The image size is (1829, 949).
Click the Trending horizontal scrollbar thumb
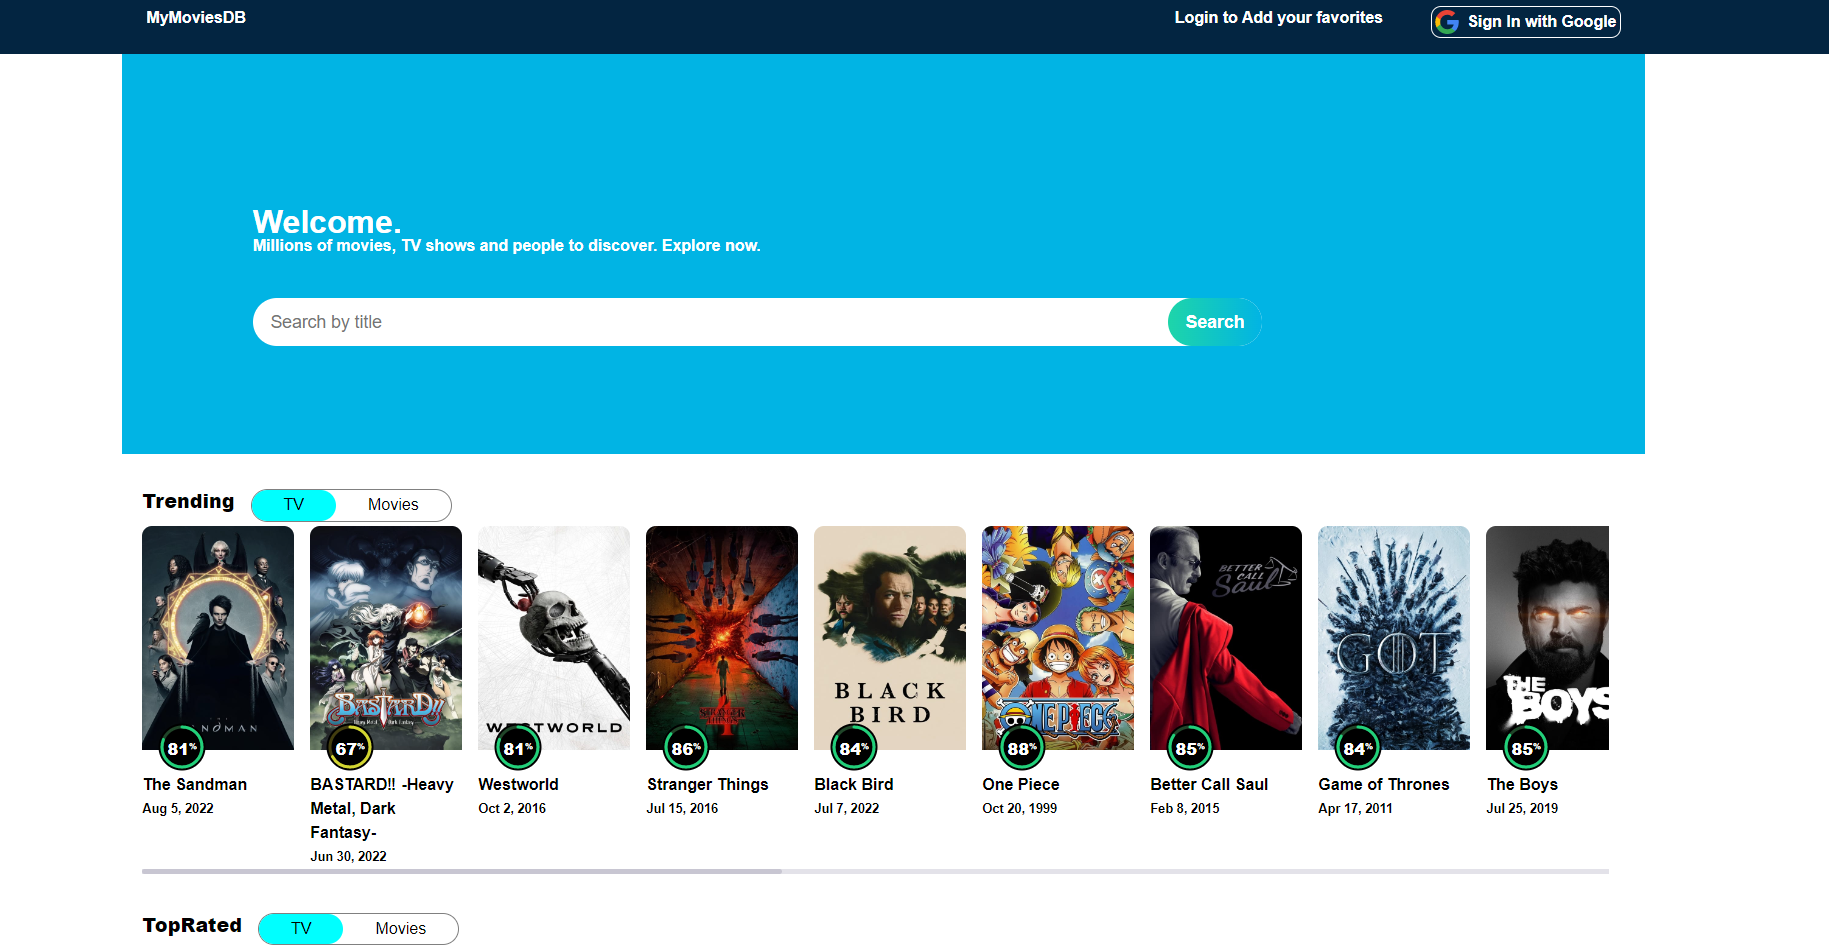point(462,872)
